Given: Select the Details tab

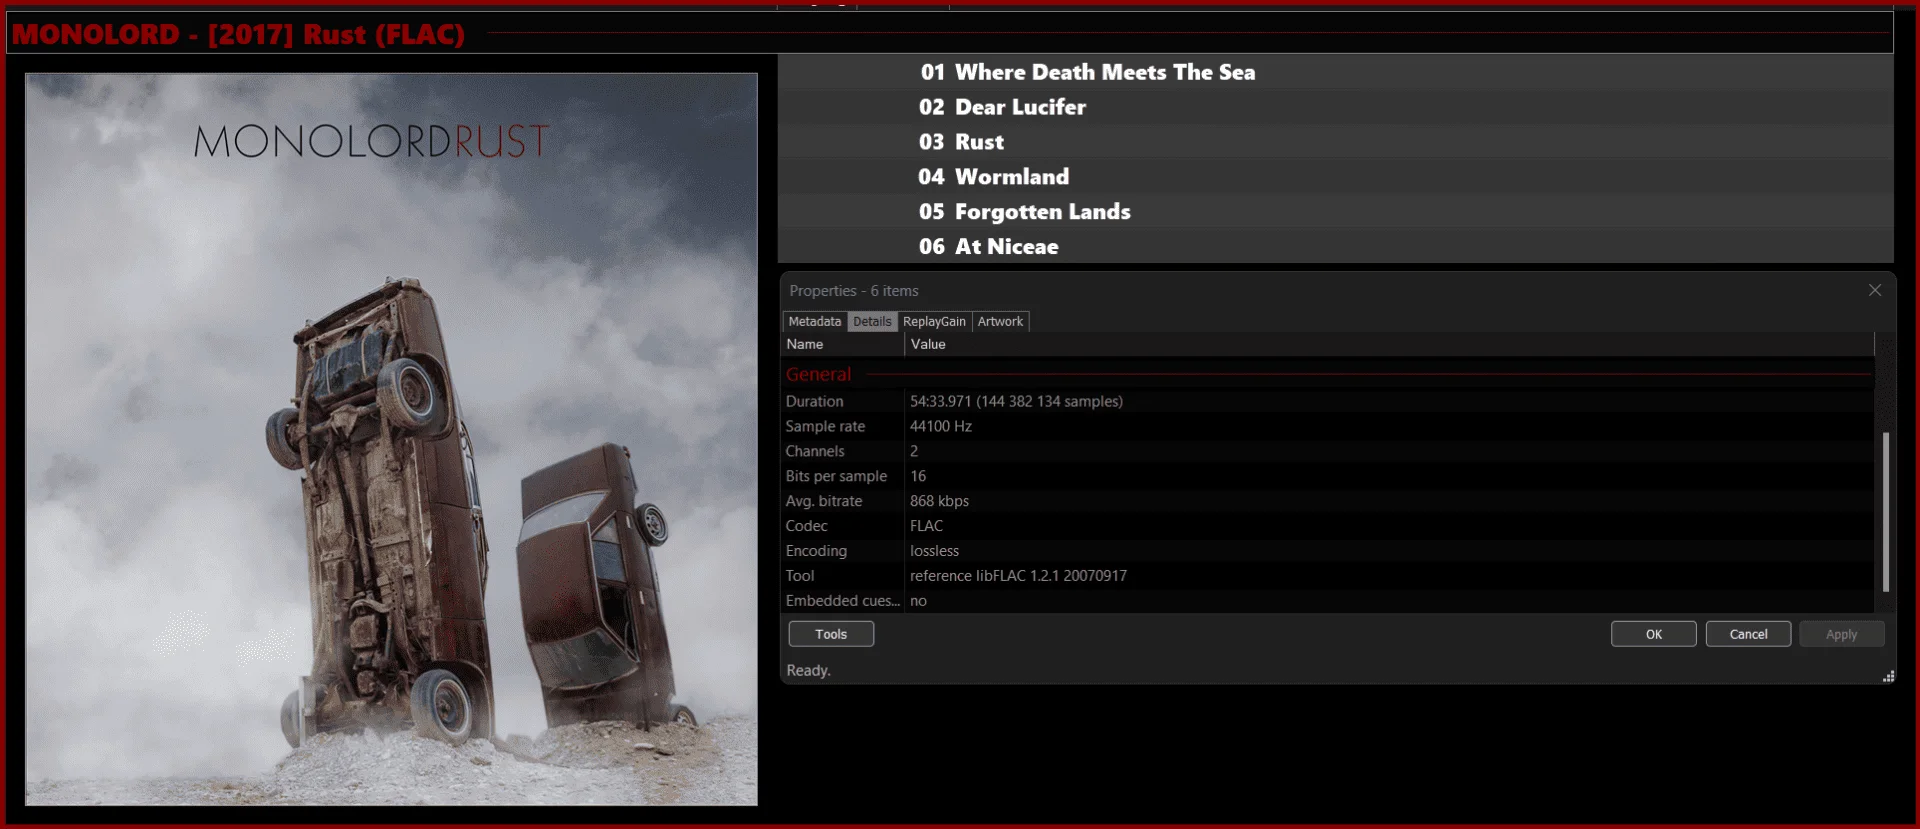Looking at the screenshot, I should (x=872, y=321).
